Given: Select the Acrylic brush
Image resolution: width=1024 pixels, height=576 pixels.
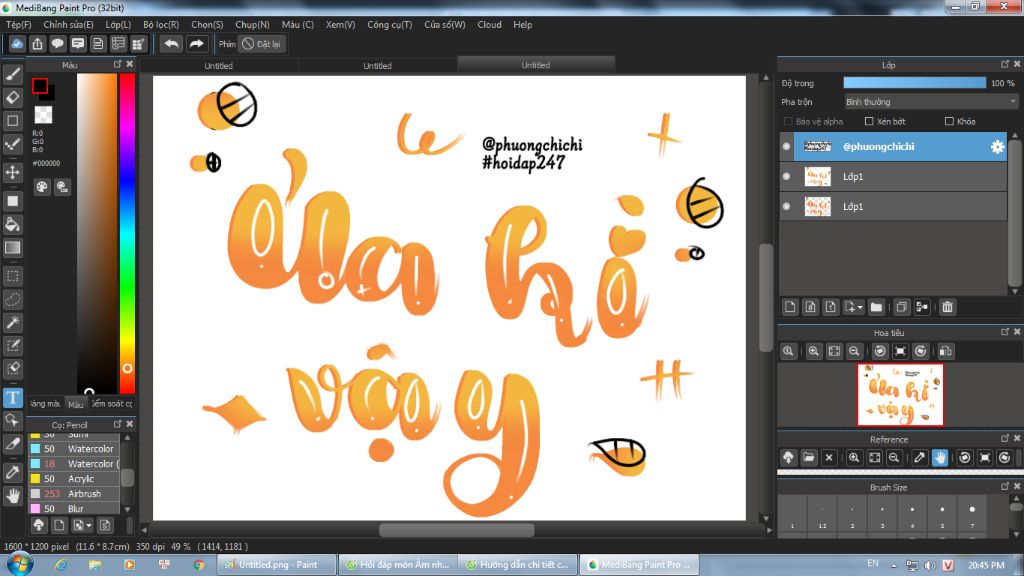Looking at the screenshot, I should point(74,479).
